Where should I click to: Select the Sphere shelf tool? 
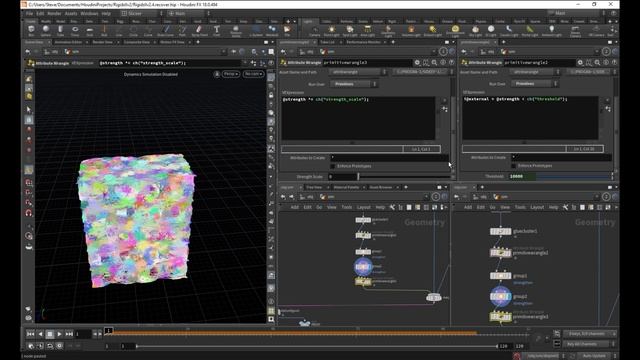coord(46,30)
